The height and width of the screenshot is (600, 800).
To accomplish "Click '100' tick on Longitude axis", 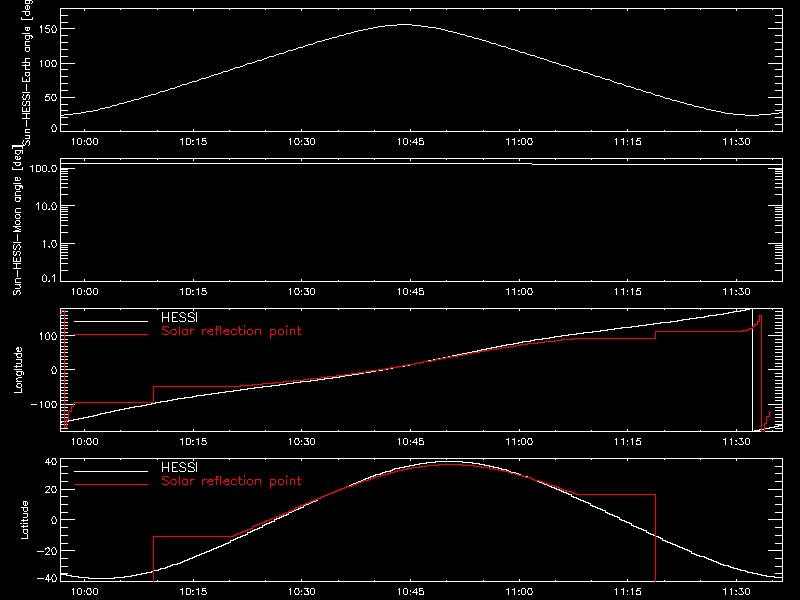I will [x=49, y=336].
